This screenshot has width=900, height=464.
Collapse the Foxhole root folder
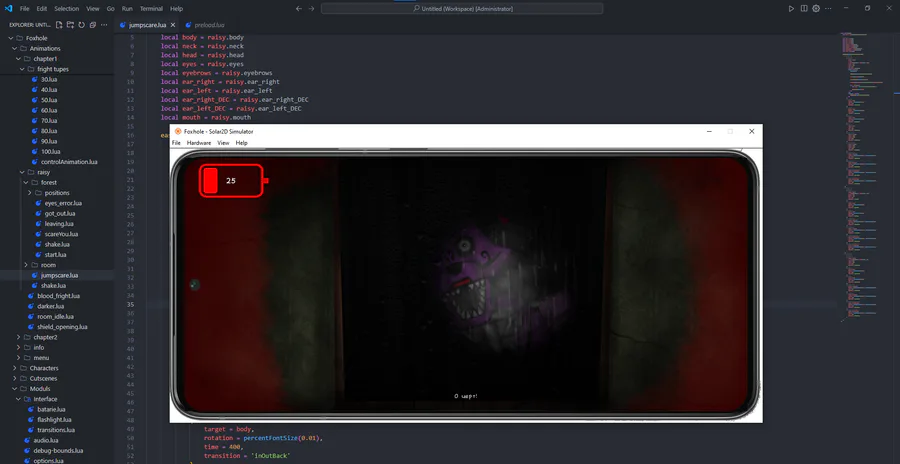[11, 38]
